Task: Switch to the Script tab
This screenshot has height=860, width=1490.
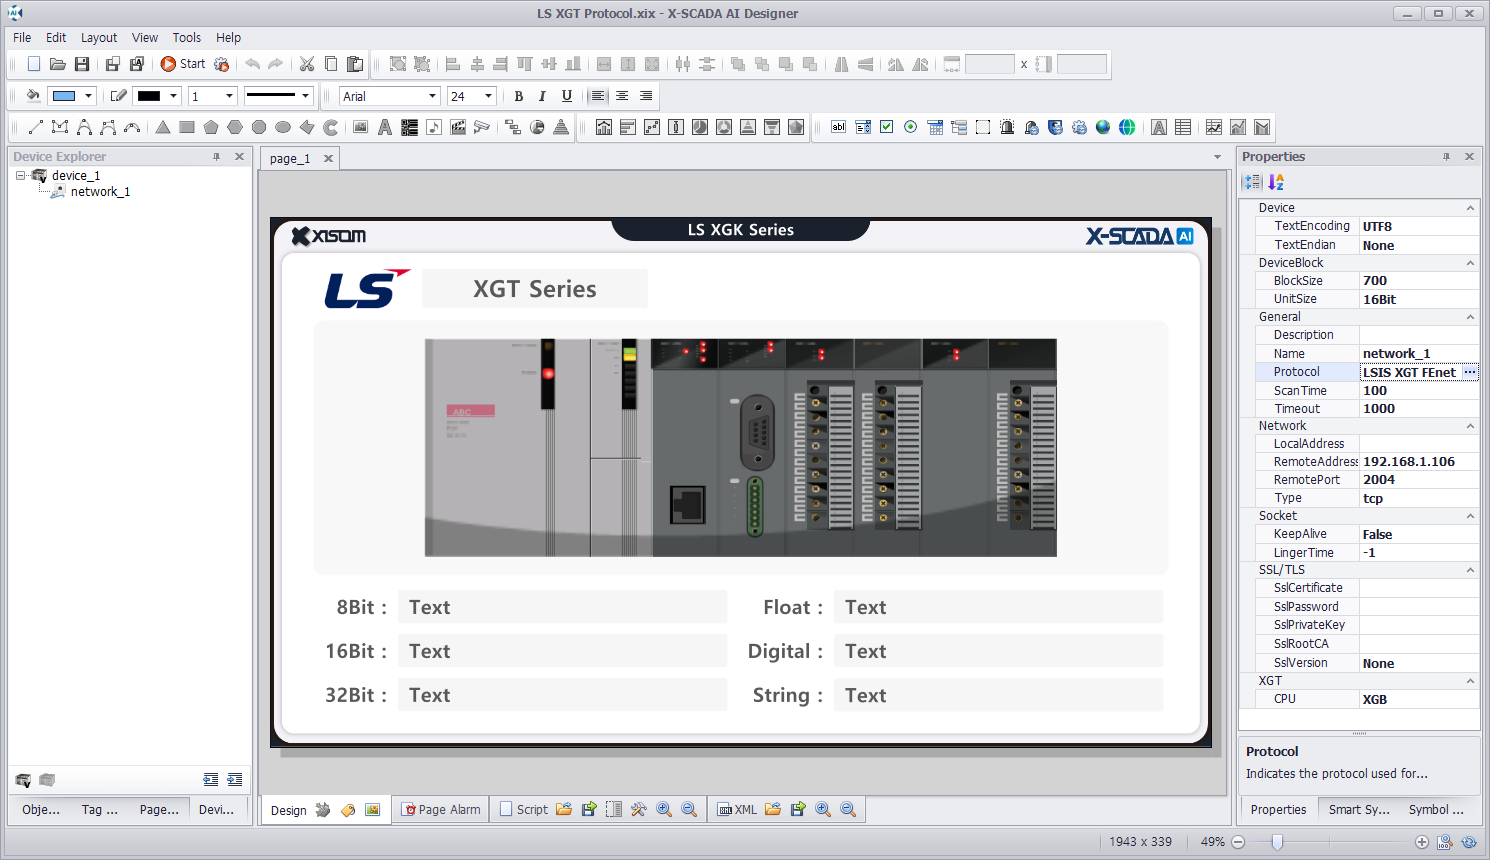Action: click(523, 810)
